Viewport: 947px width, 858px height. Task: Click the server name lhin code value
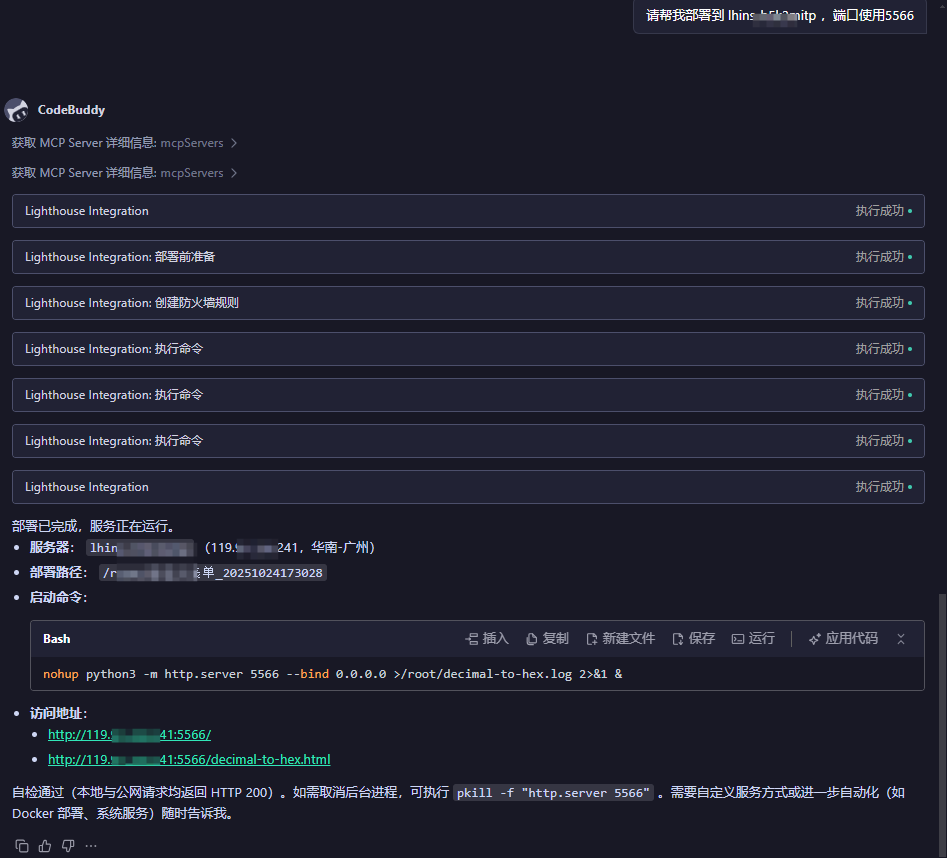(x=140, y=548)
